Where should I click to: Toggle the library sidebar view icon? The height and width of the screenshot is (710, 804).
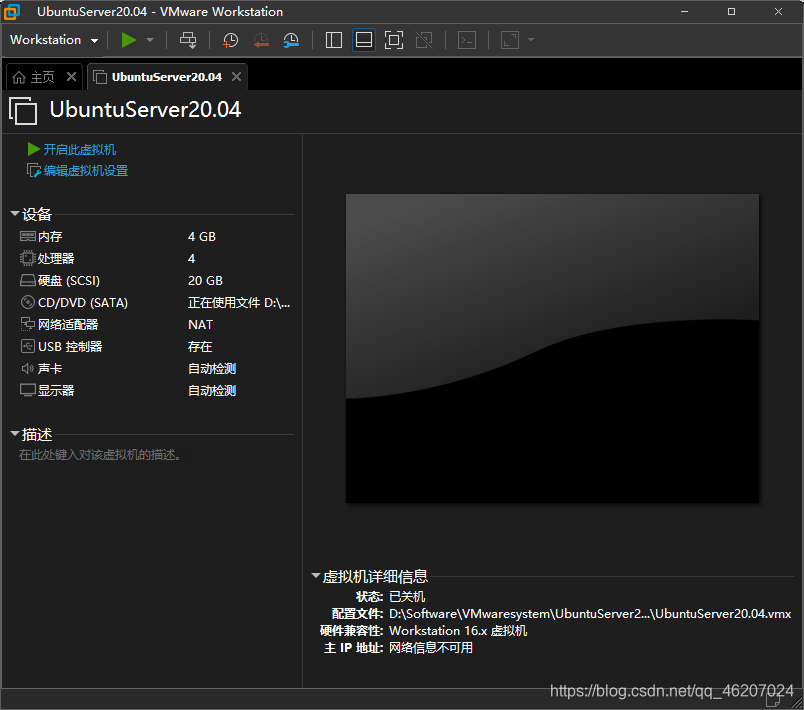[x=334, y=40]
